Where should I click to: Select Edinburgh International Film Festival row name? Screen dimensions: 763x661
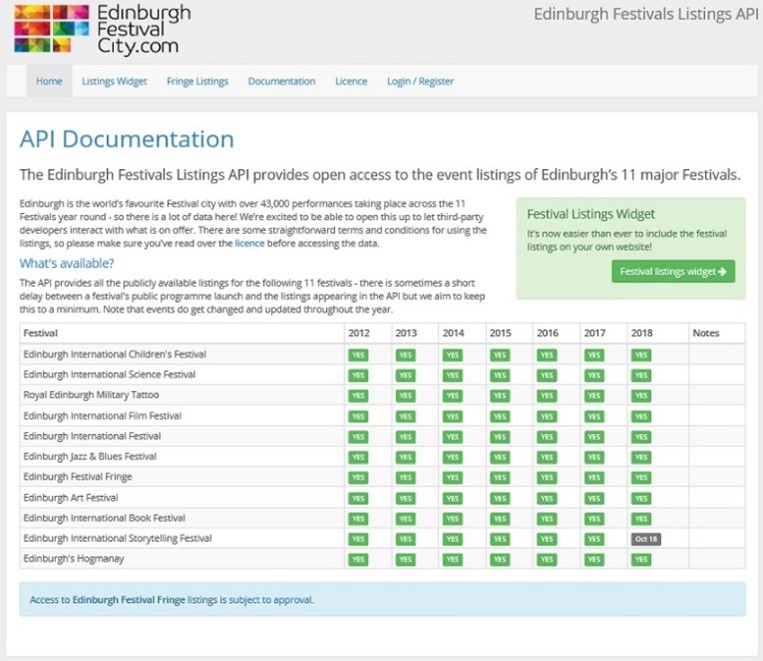[102, 416]
